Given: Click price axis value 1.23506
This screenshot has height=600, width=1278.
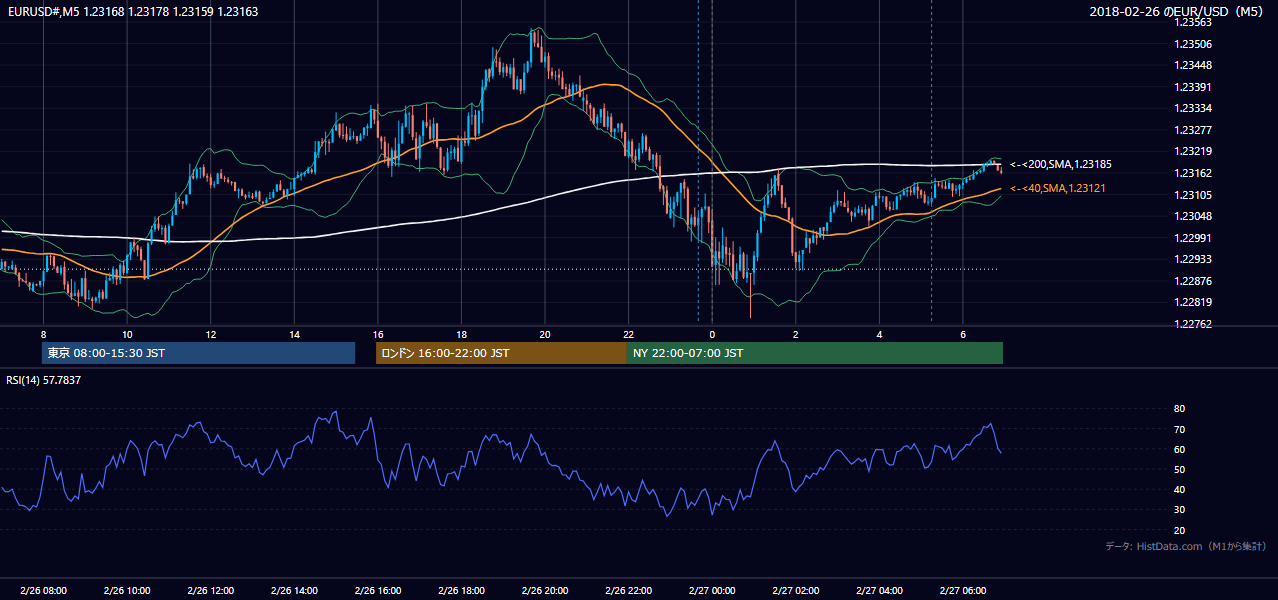Looking at the screenshot, I should tap(1192, 44).
